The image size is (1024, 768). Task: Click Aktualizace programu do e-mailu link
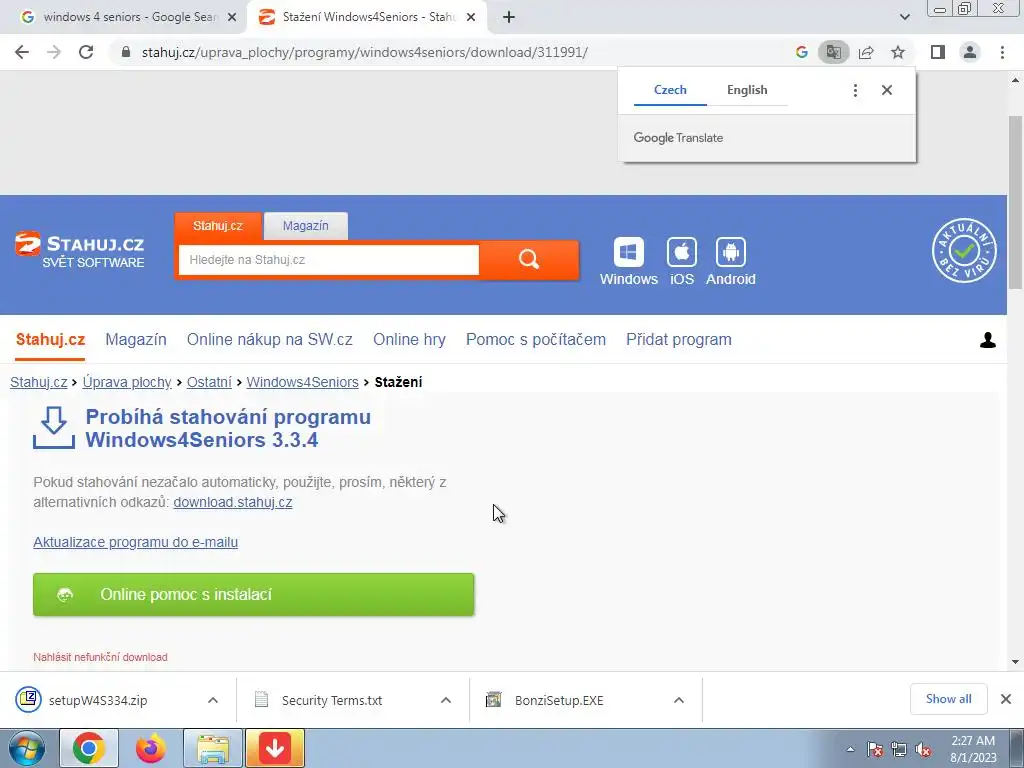point(135,542)
